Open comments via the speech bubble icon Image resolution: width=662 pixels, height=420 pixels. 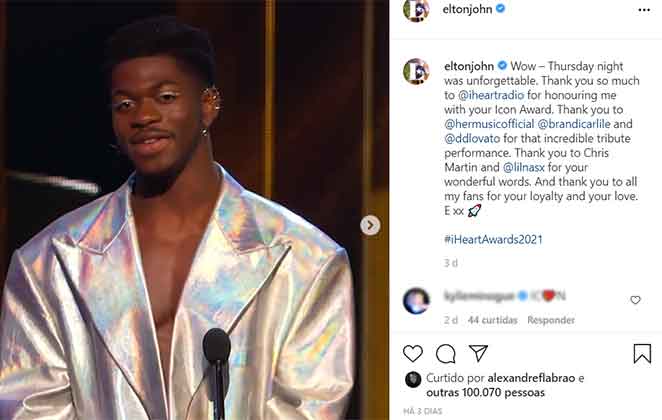445,354
